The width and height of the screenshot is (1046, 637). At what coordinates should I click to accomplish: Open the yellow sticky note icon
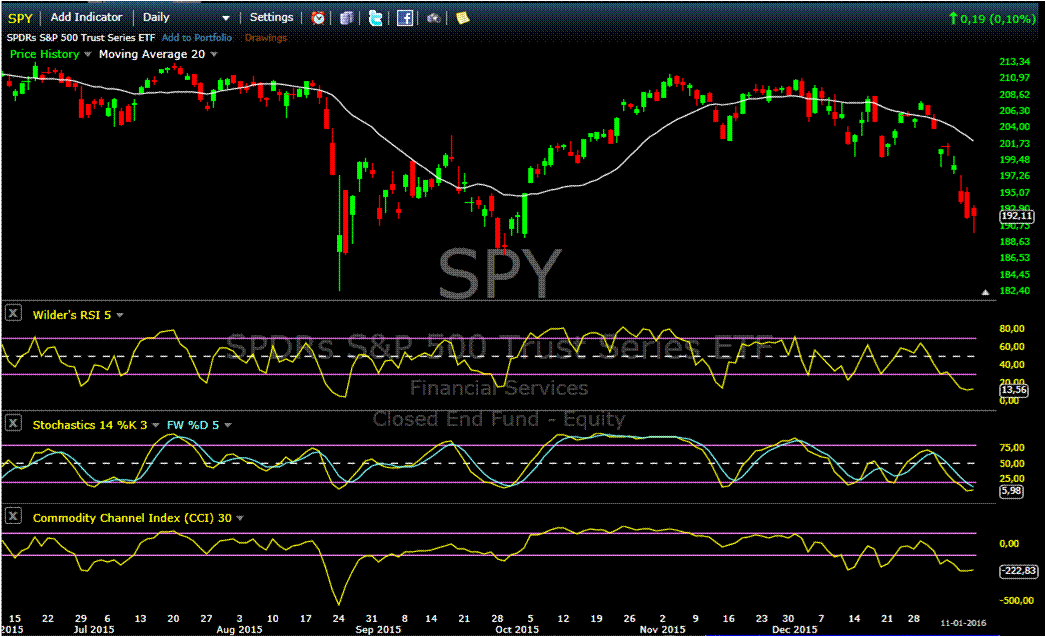pos(462,18)
